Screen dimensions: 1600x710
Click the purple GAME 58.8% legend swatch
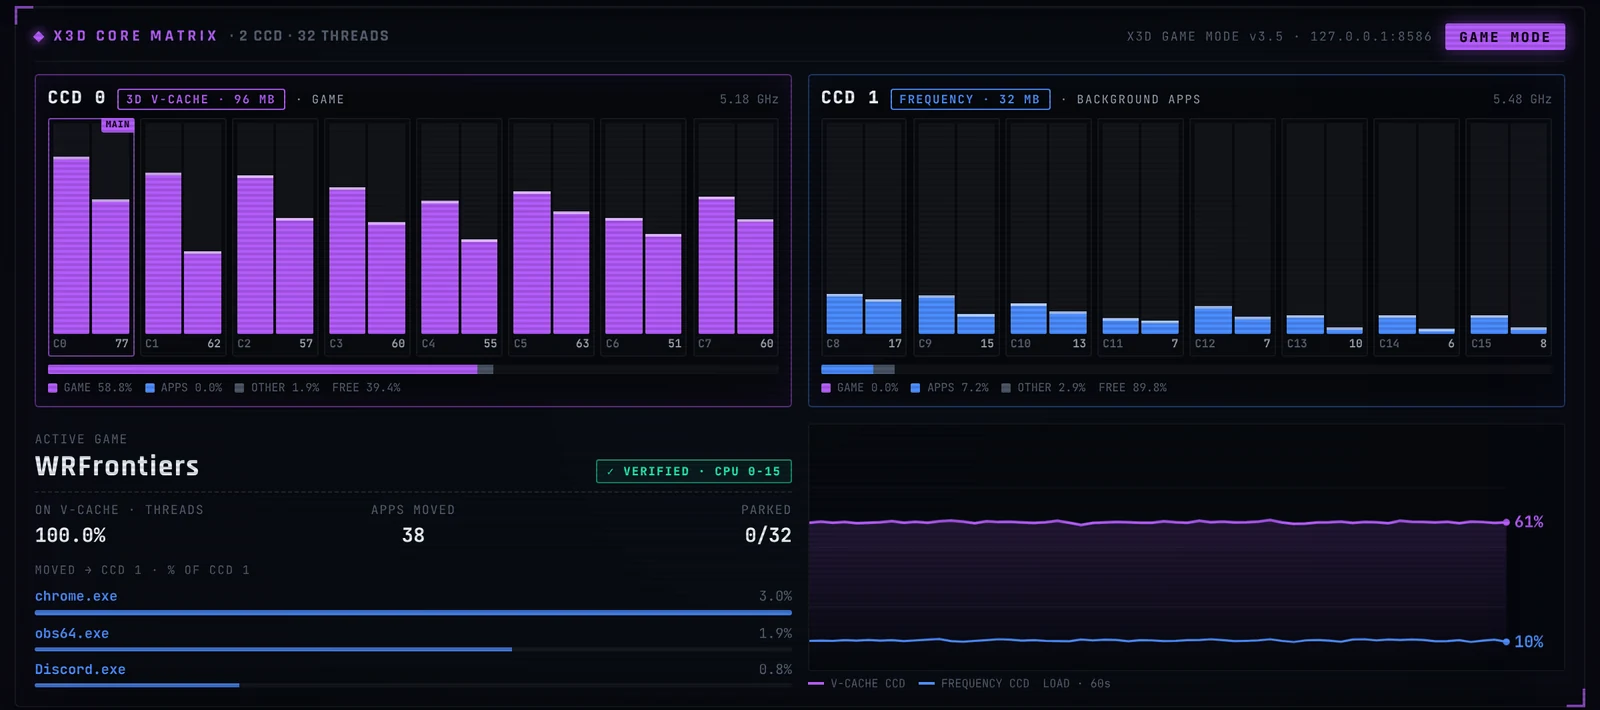point(53,388)
